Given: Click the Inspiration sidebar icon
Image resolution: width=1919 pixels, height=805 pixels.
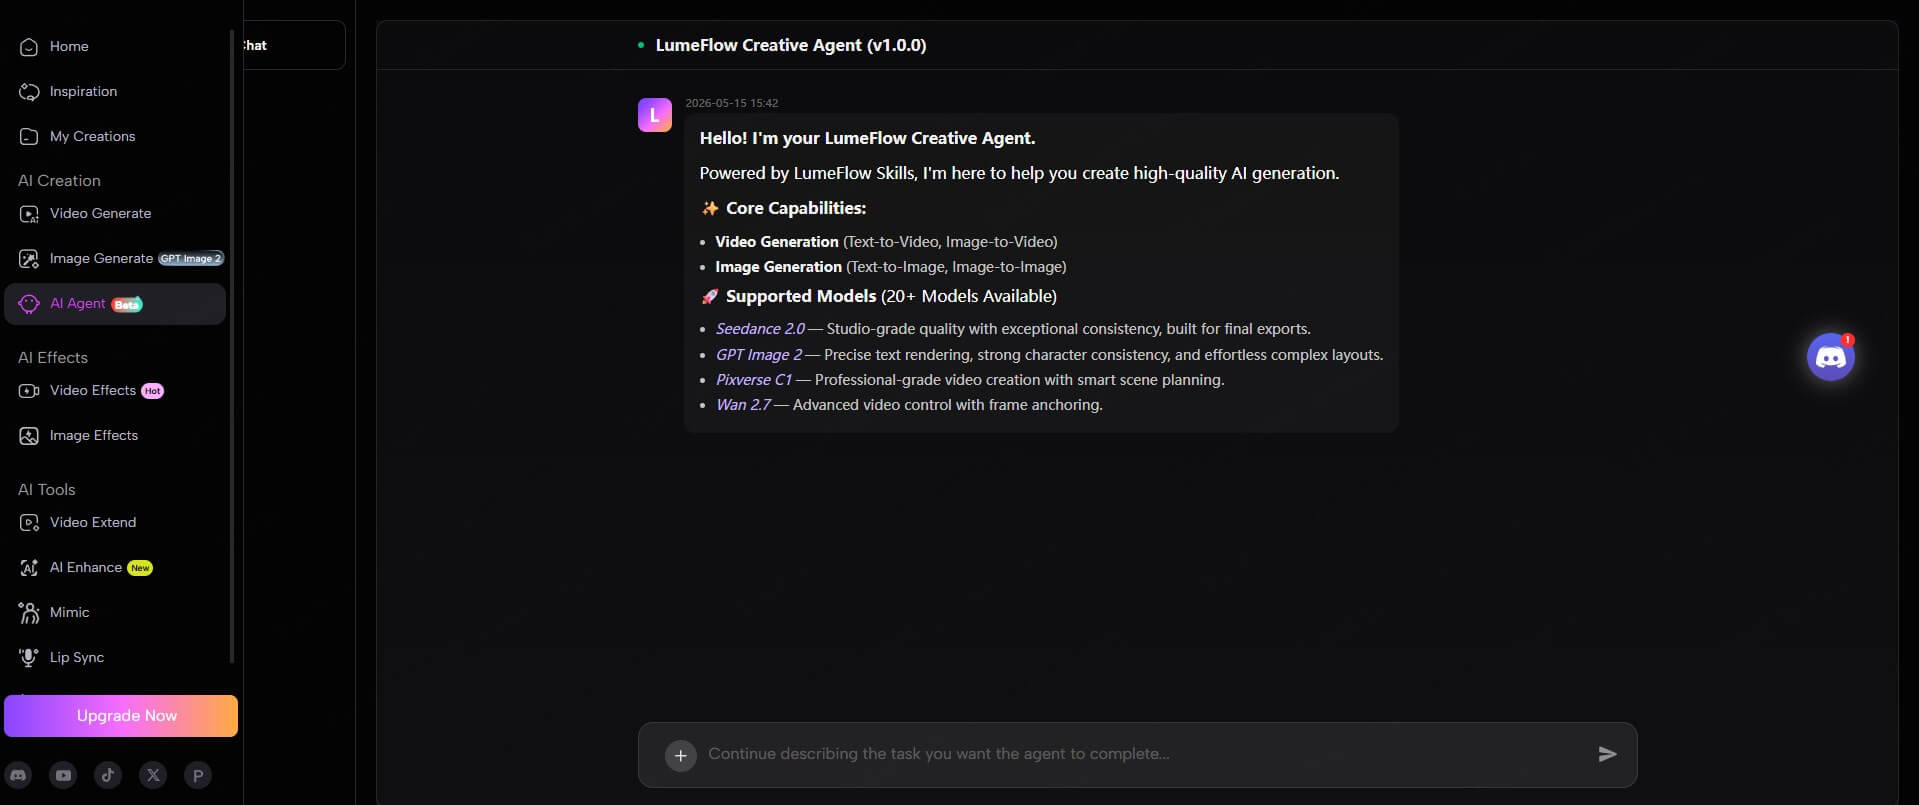Looking at the screenshot, I should click(x=29, y=92).
